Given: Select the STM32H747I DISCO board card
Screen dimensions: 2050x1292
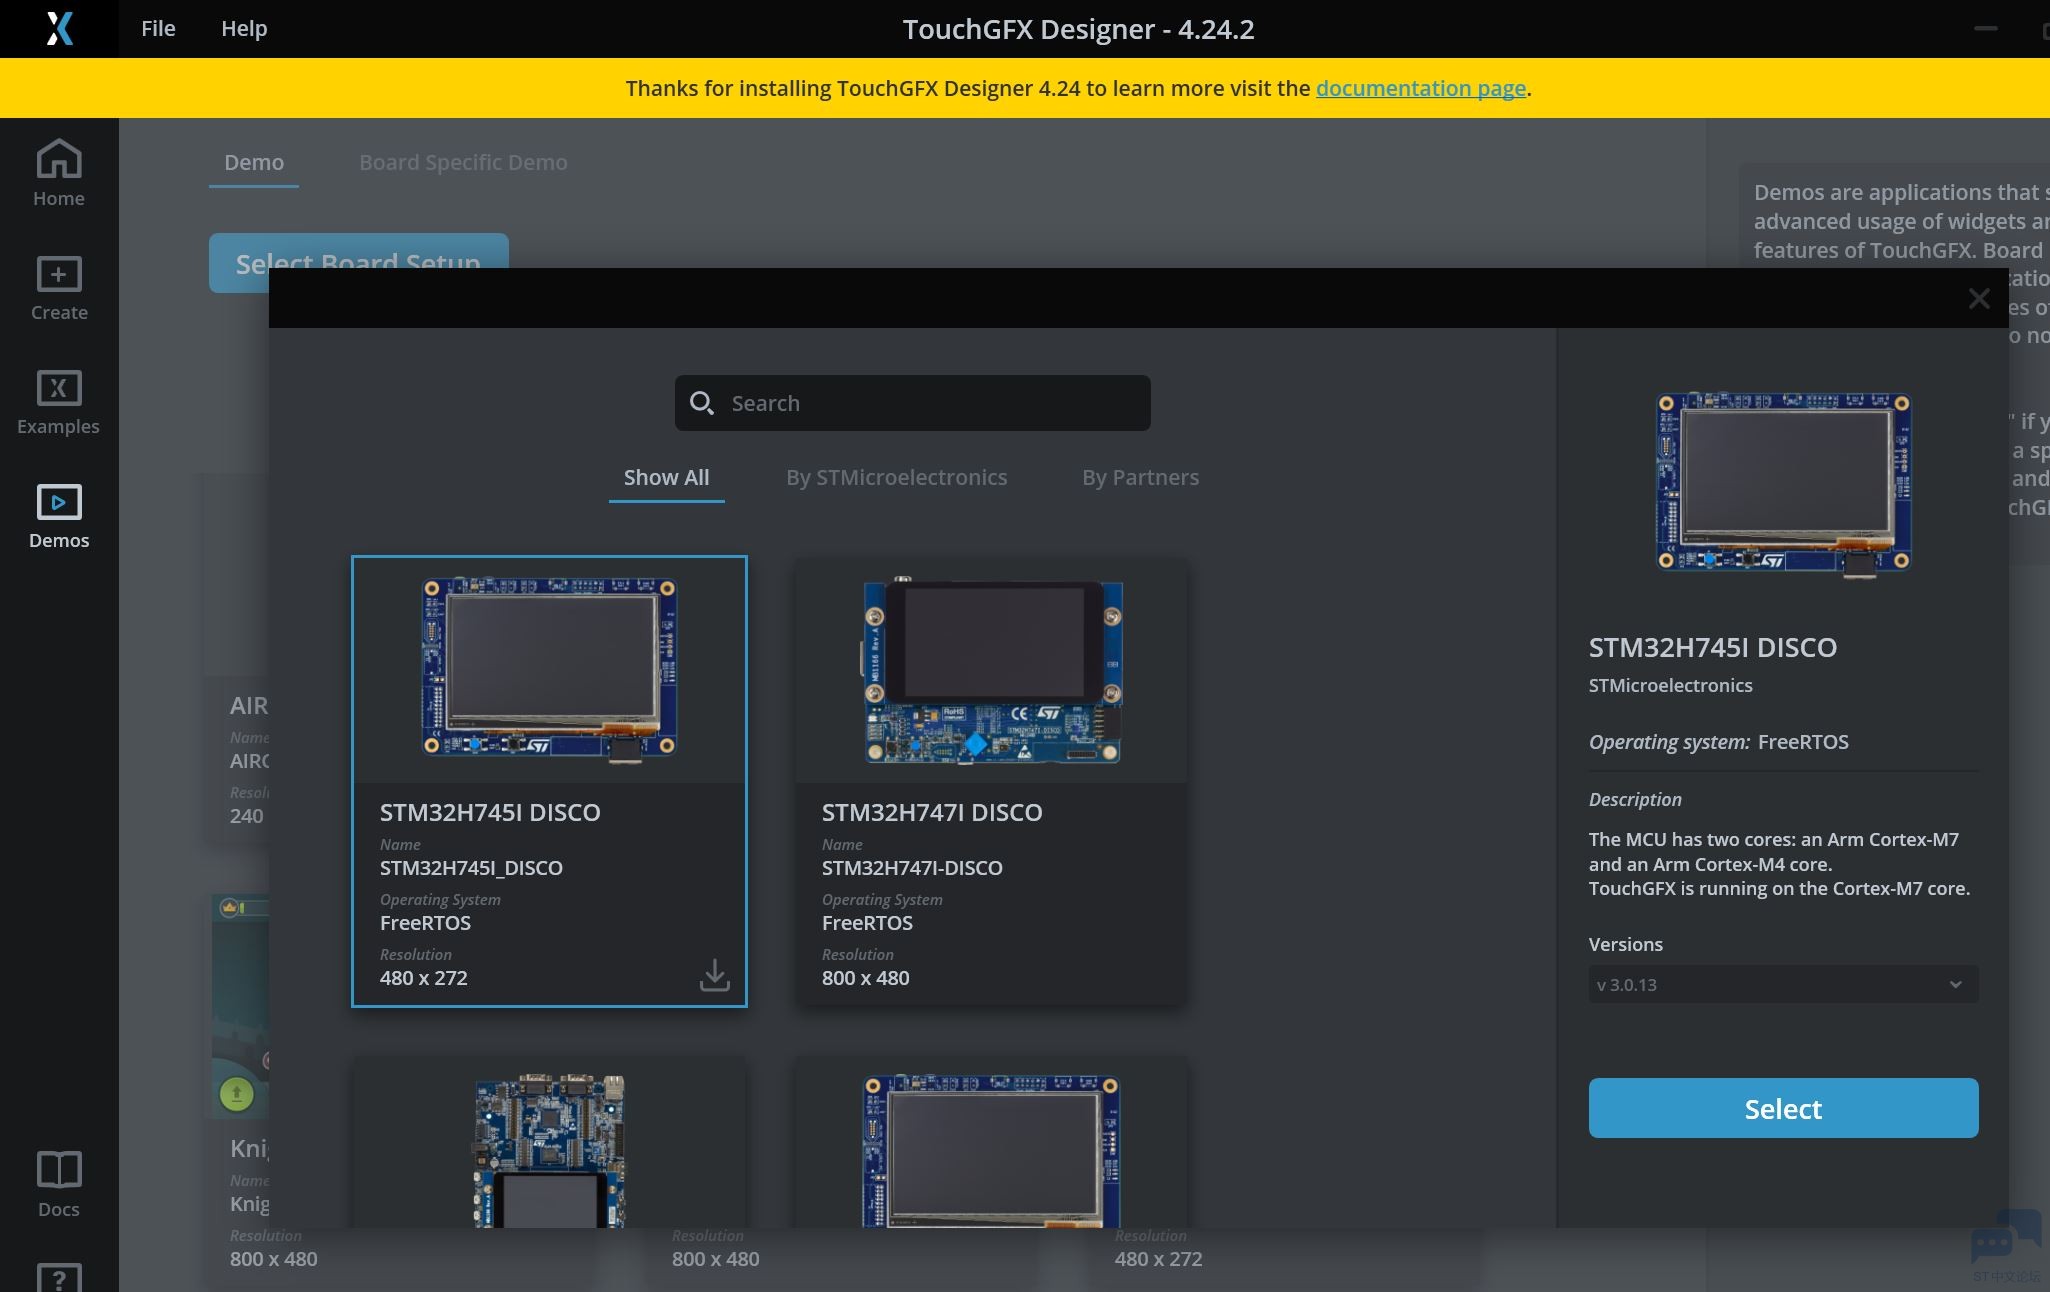Looking at the screenshot, I should pos(991,781).
